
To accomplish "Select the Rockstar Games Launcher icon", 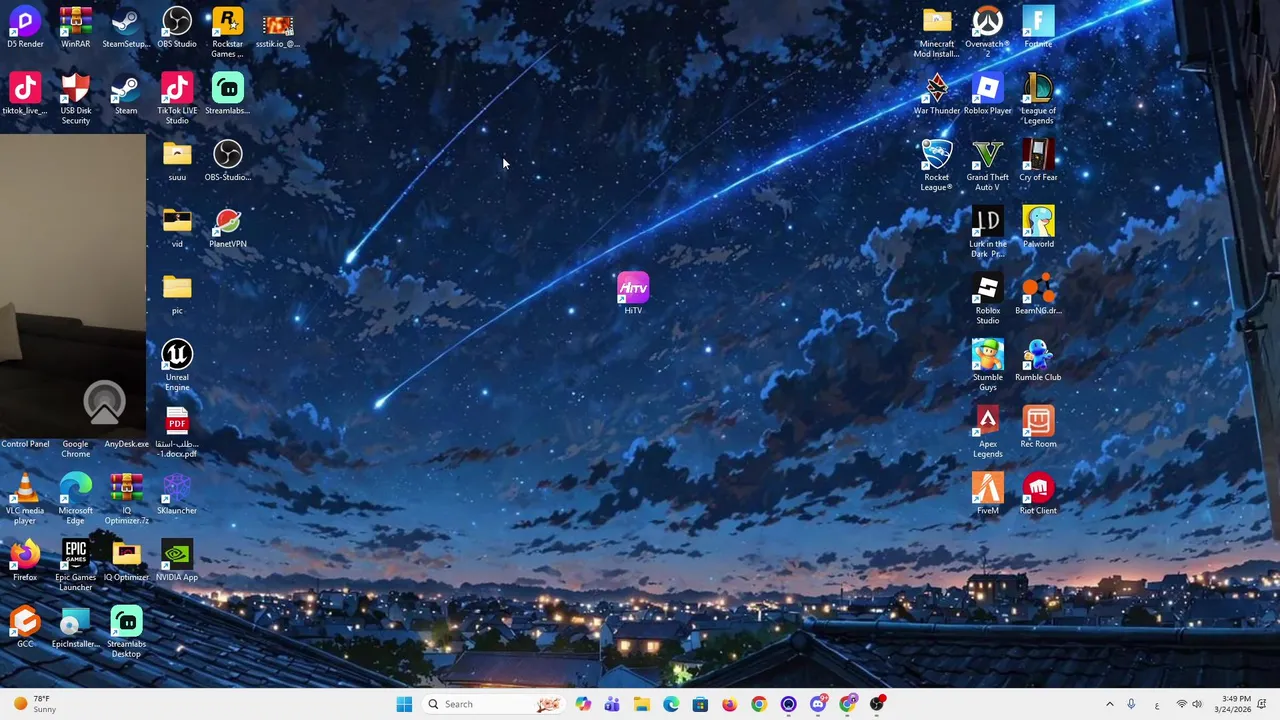I will click(227, 32).
